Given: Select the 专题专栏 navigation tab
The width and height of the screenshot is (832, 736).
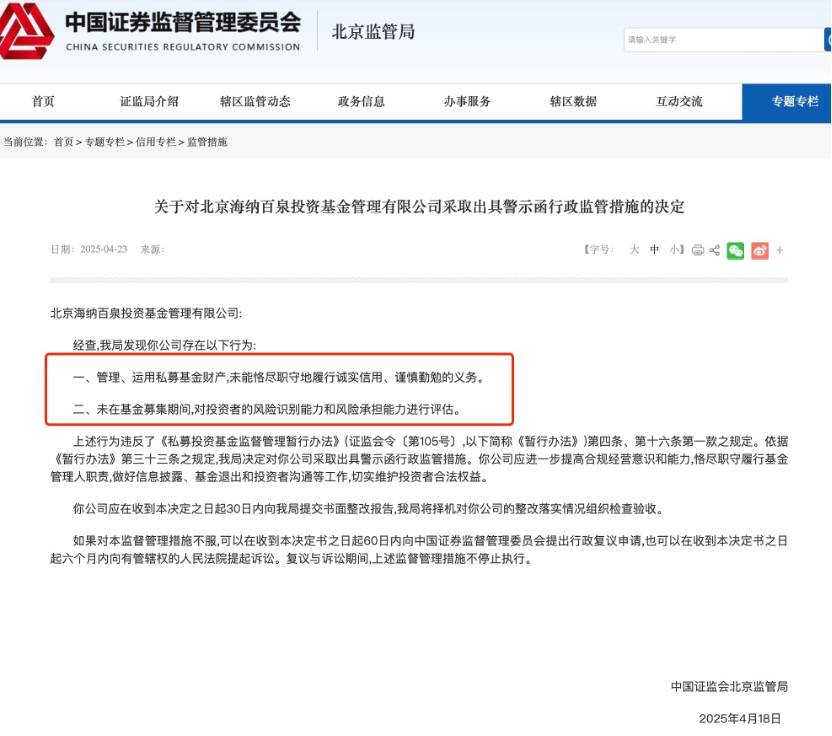Looking at the screenshot, I should click(786, 102).
